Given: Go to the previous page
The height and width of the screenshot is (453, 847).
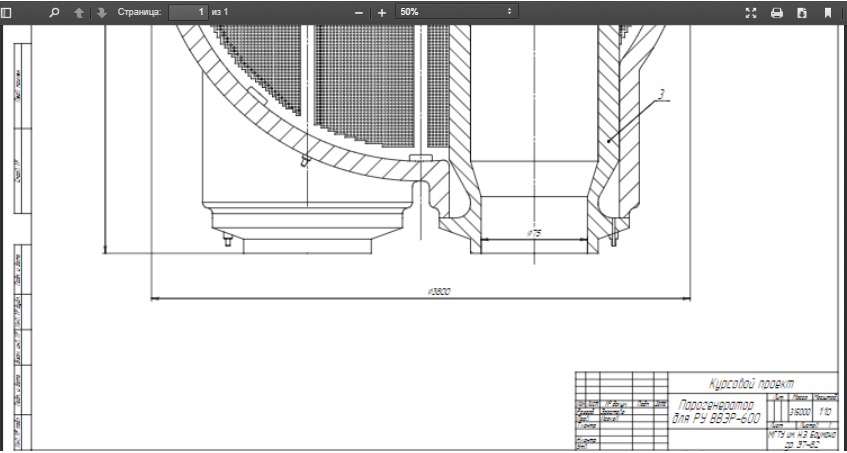Looking at the screenshot, I should pyautogui.click(x=80, y=13).
